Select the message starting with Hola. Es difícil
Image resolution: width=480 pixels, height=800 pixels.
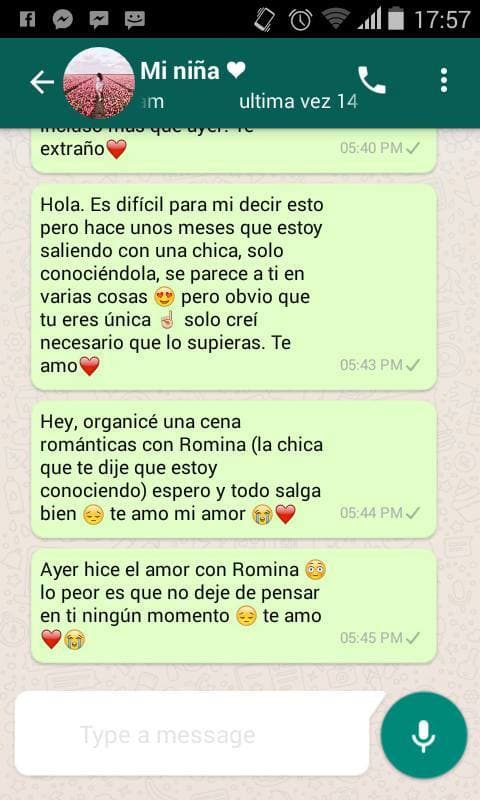(234, 287)
